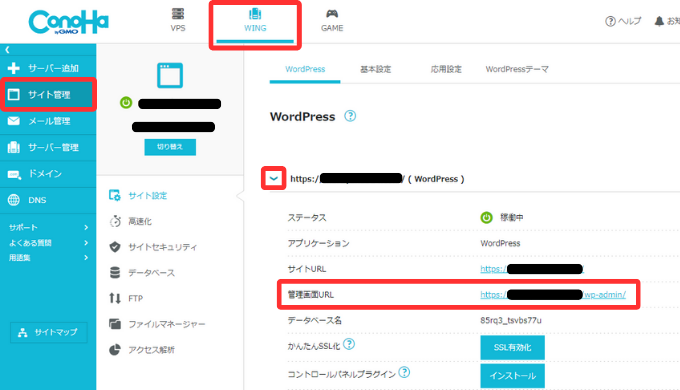680x390 pixels.
Task: Open ファイルマネージャー
Action: coord(167,324)
